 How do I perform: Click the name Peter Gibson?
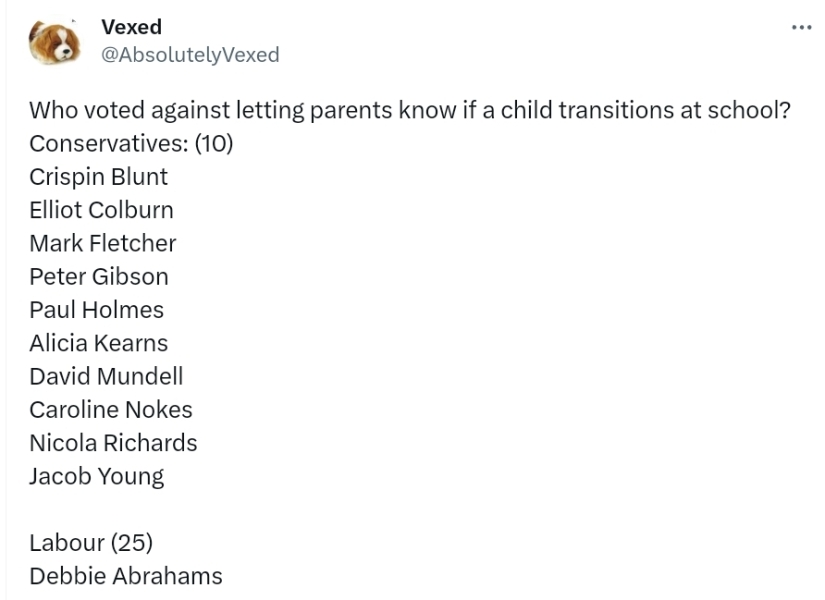(x=99, y=276)
